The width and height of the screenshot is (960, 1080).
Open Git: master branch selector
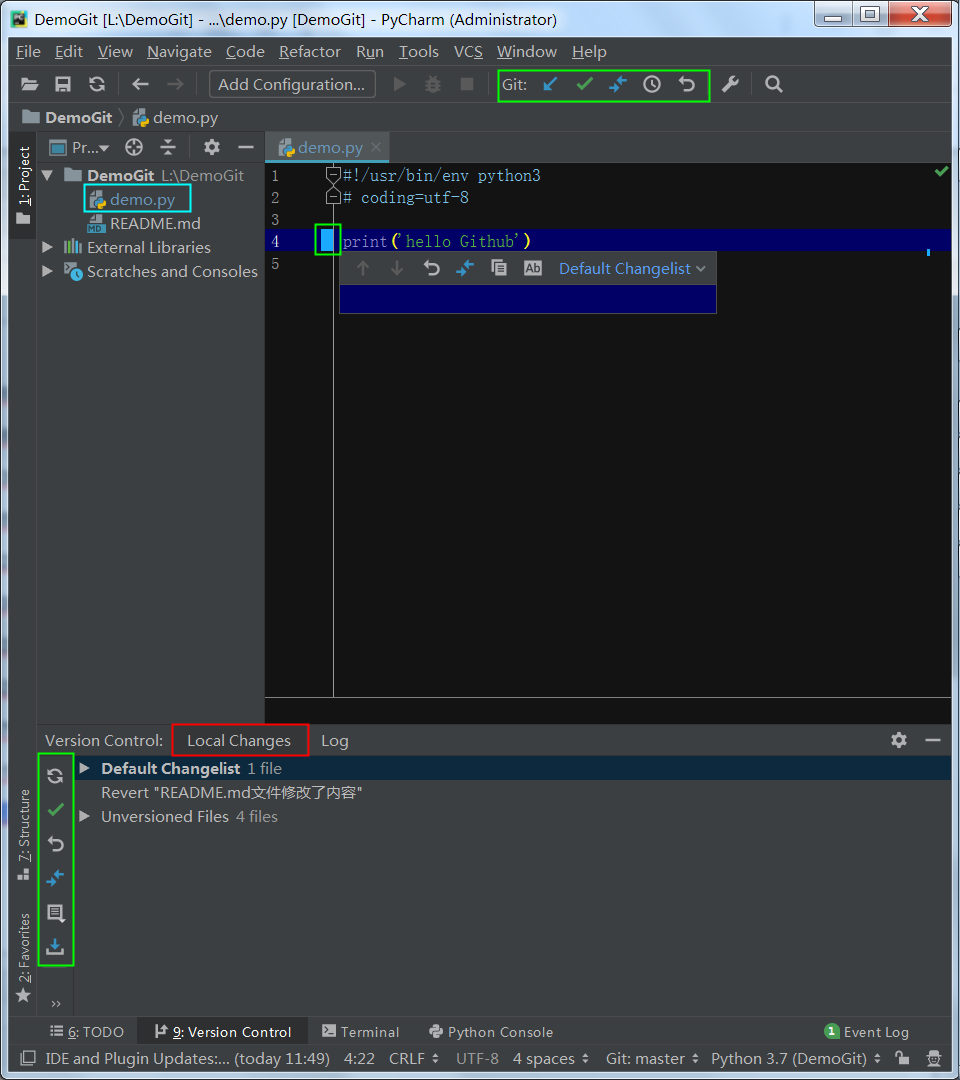pyautogui.click(x=652, y=1059)
